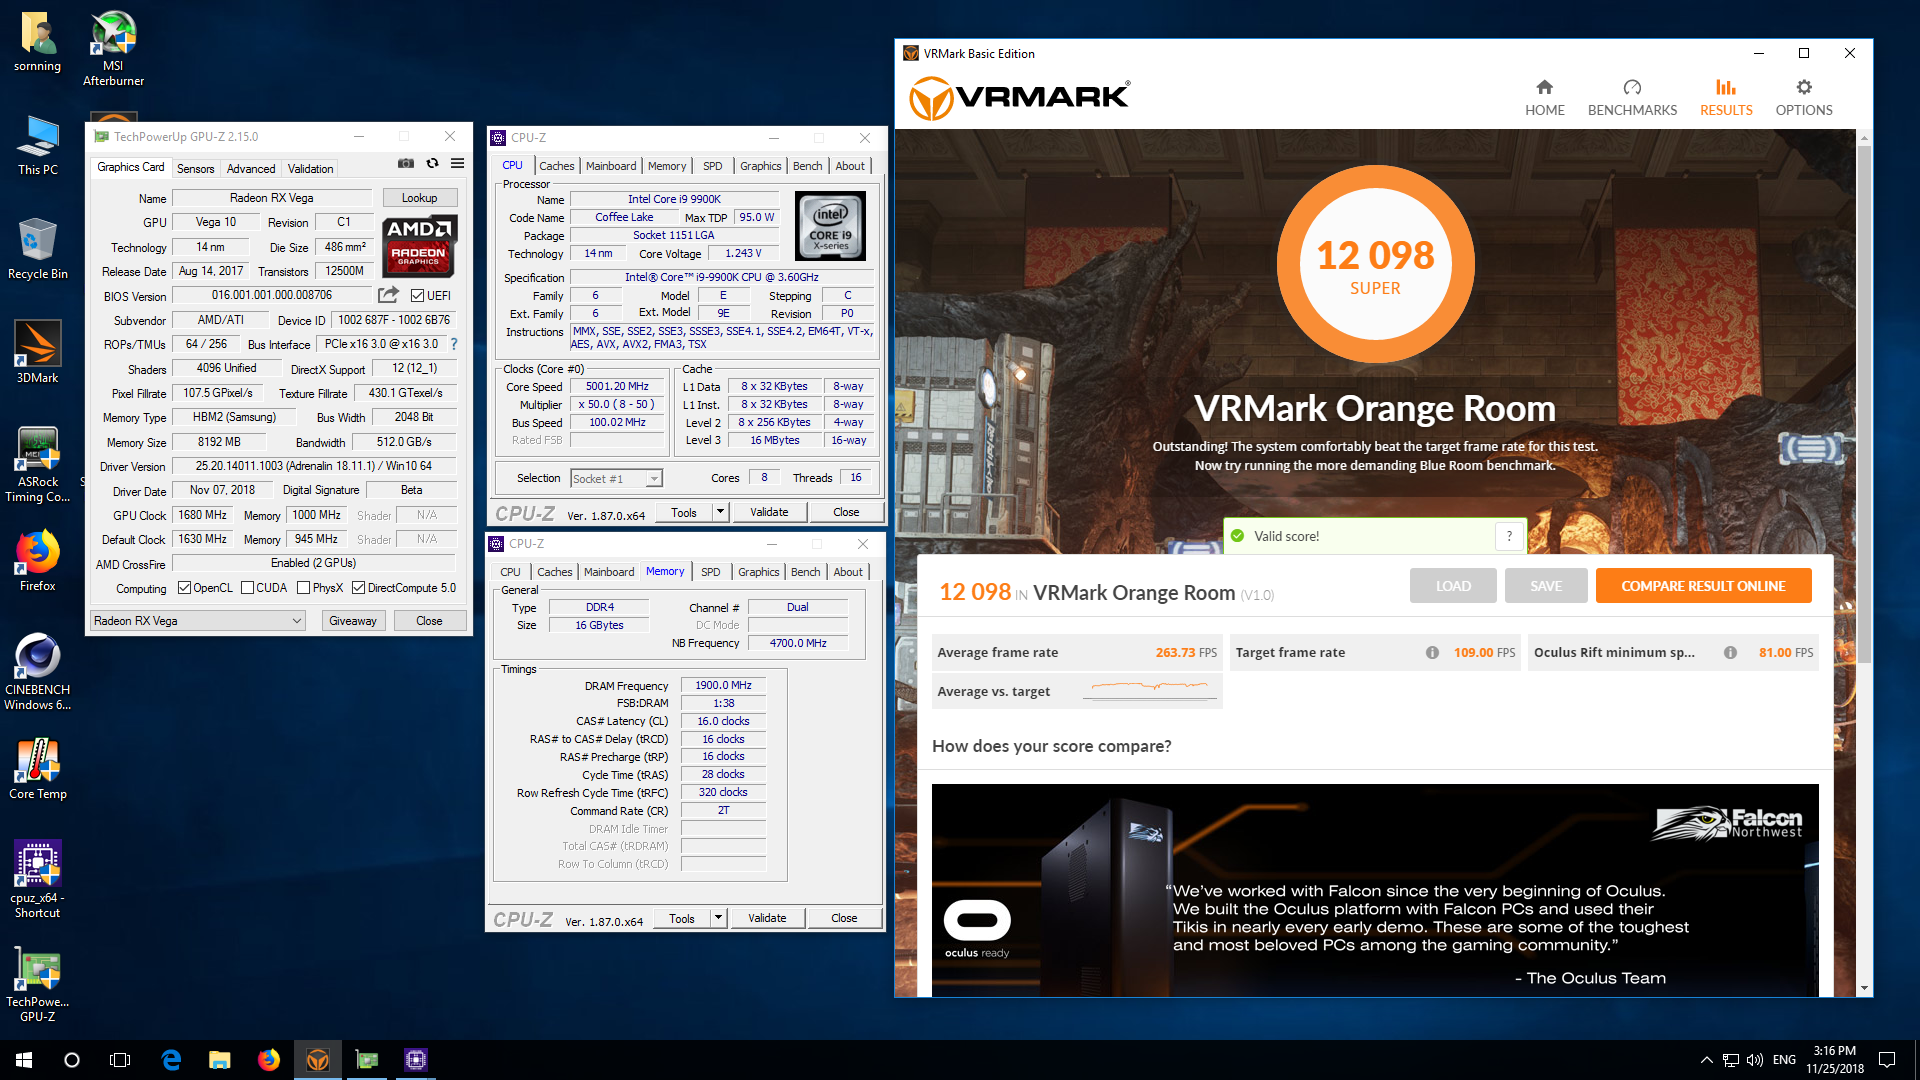This screenshot has width=1920, height=1080.
Task: Switch to Sensors tab in GPU-Z
Action: coord(195,168)
